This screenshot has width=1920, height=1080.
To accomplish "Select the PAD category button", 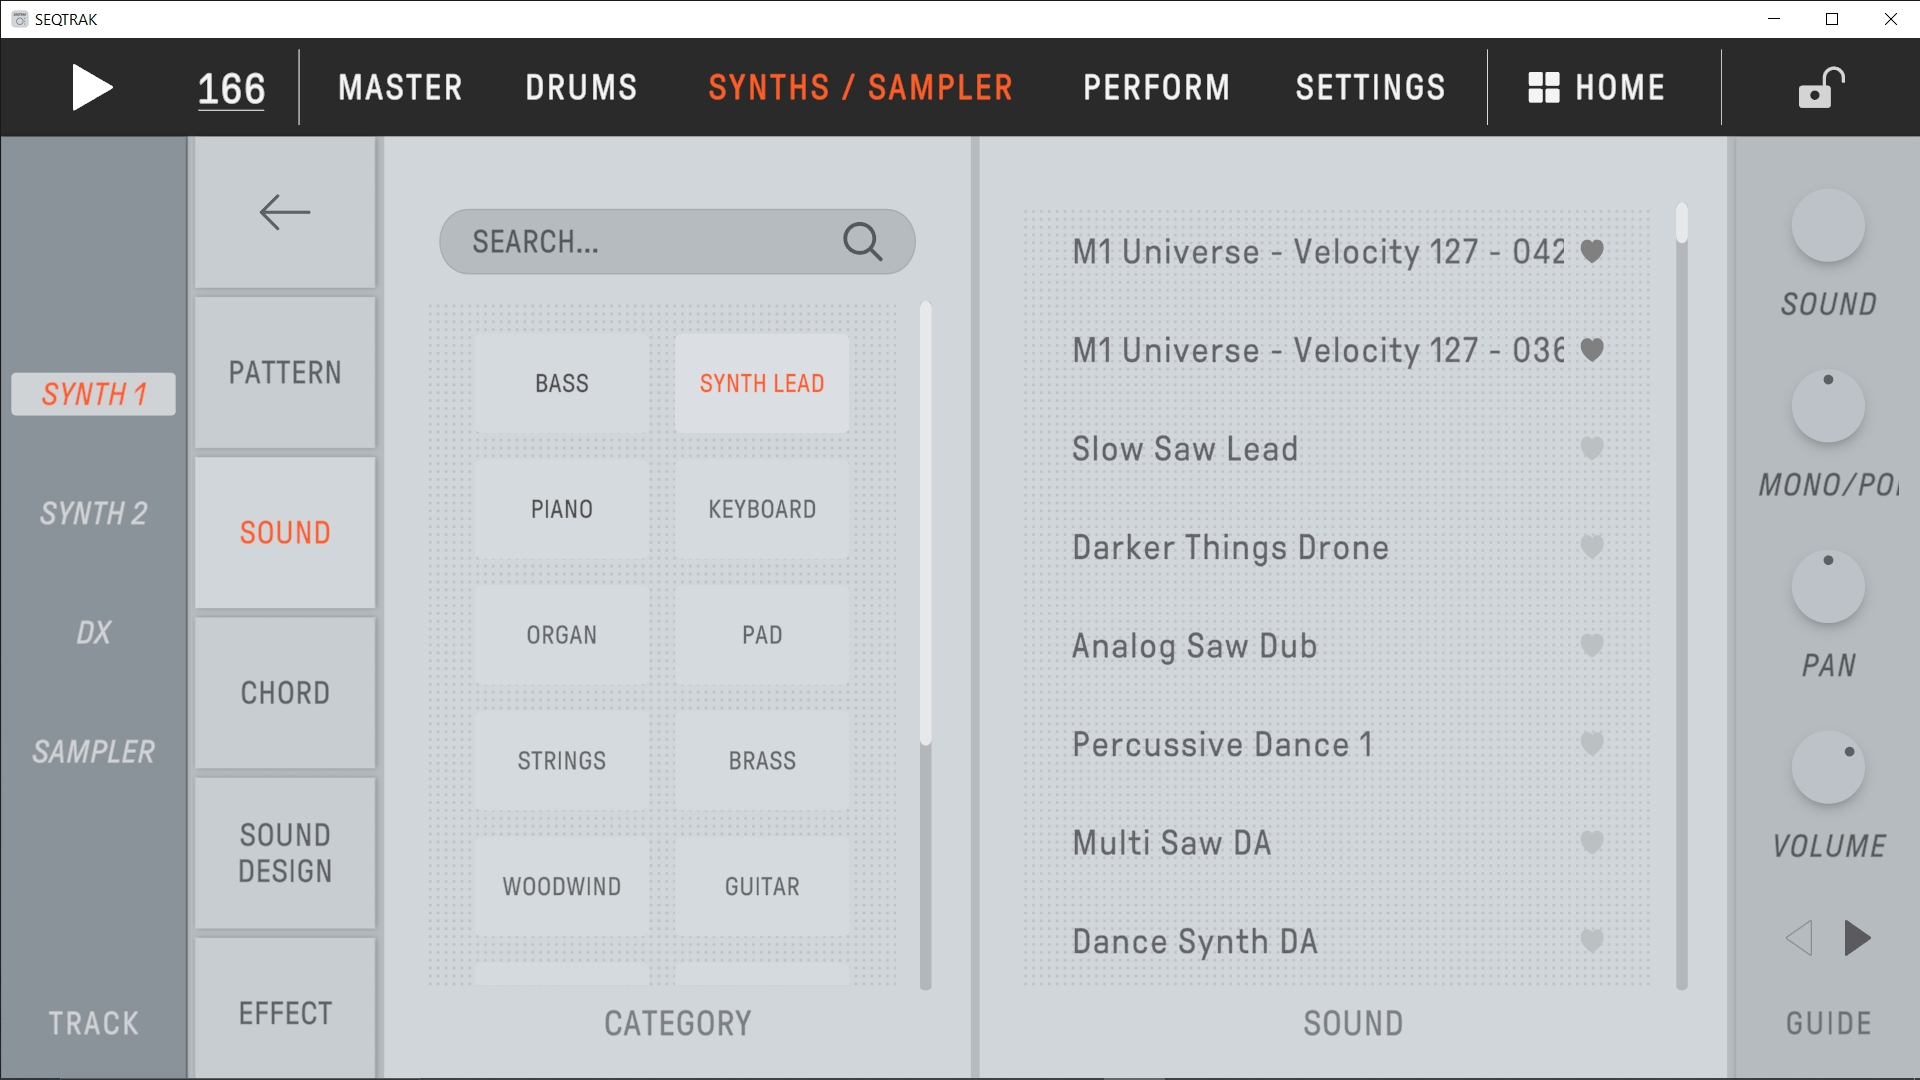I will click(x=762, y=635).
